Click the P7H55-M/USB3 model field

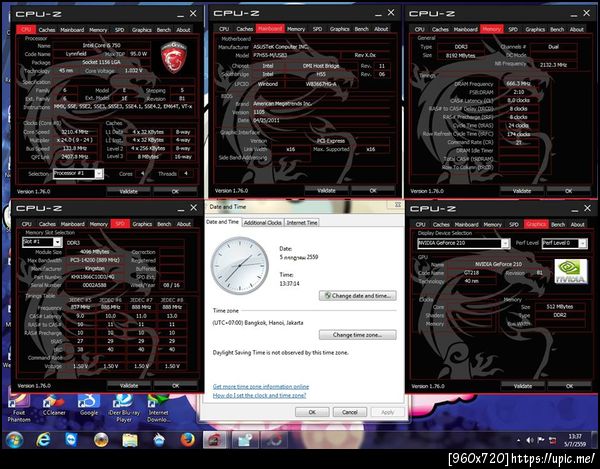click(295, 55)
